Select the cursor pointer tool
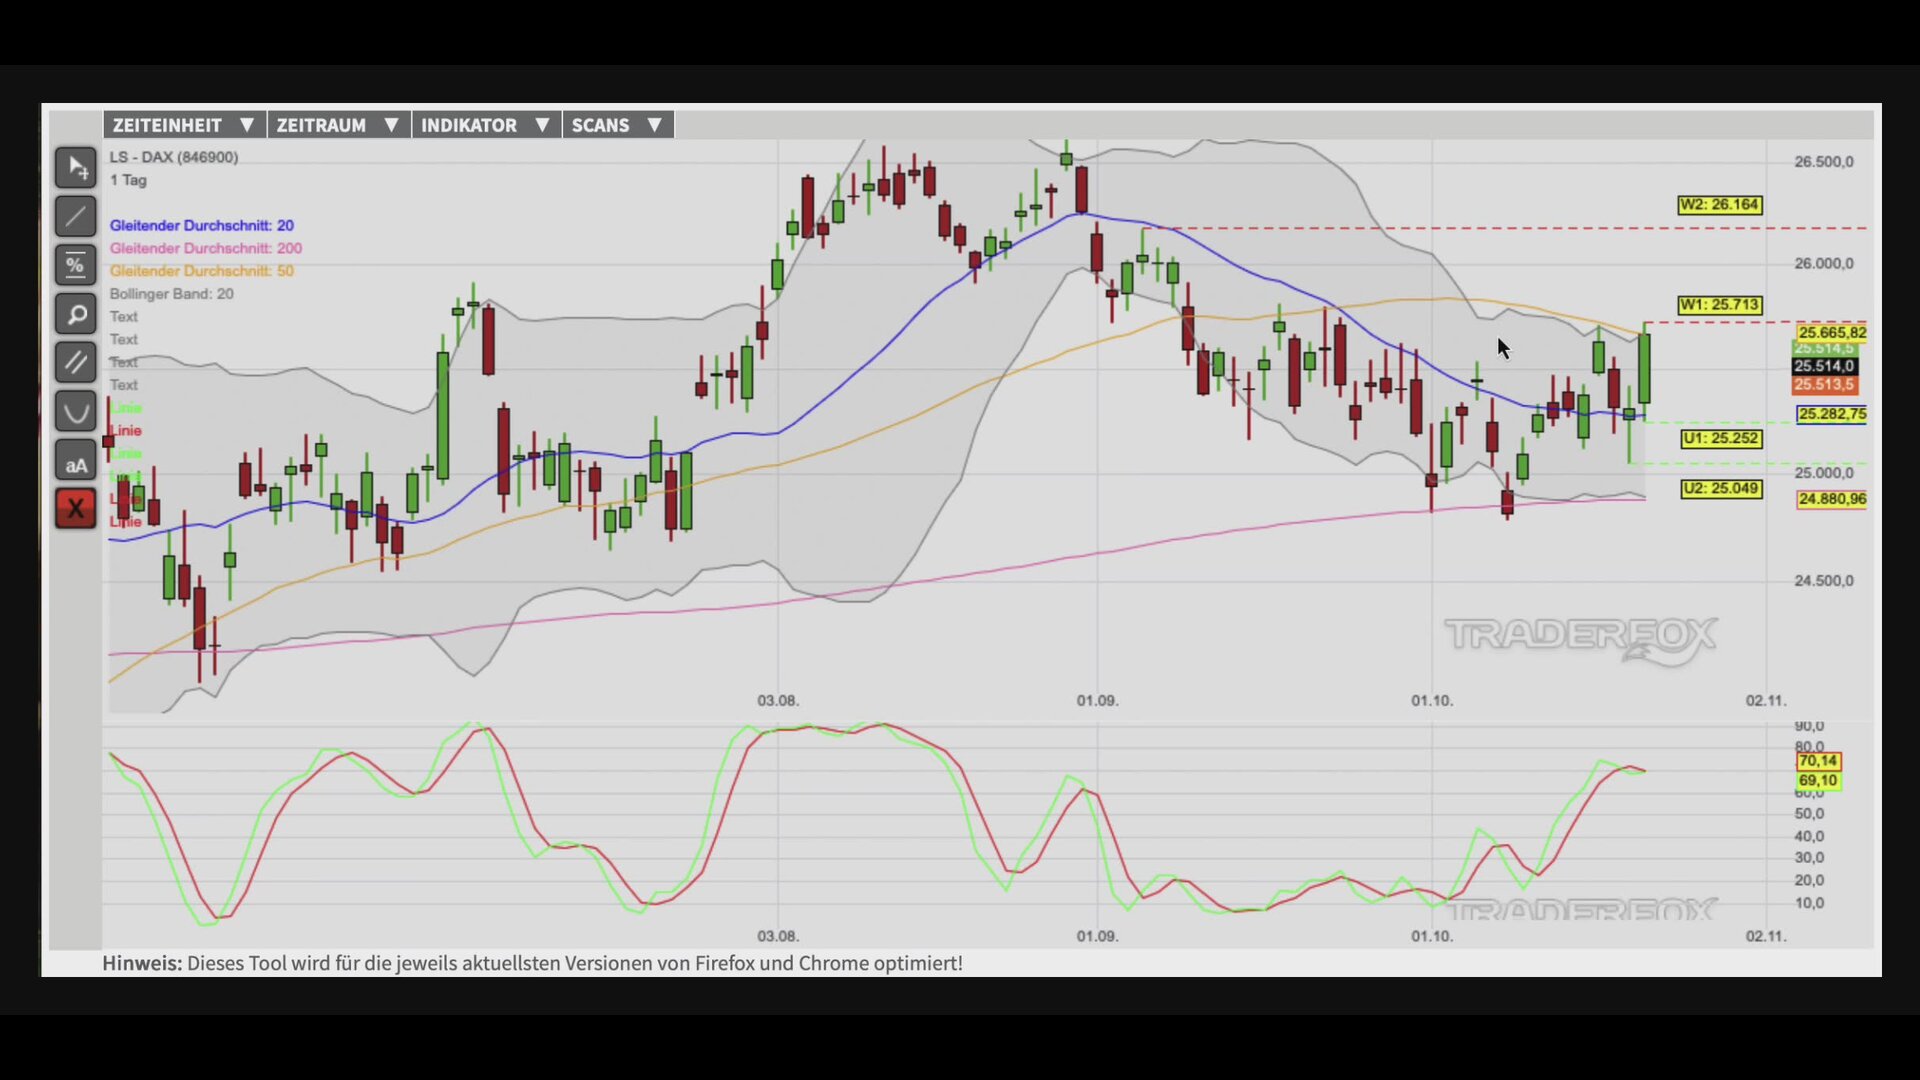Image resolution: width=1920 pixels, height=1080 pixels. coord(75,168)
